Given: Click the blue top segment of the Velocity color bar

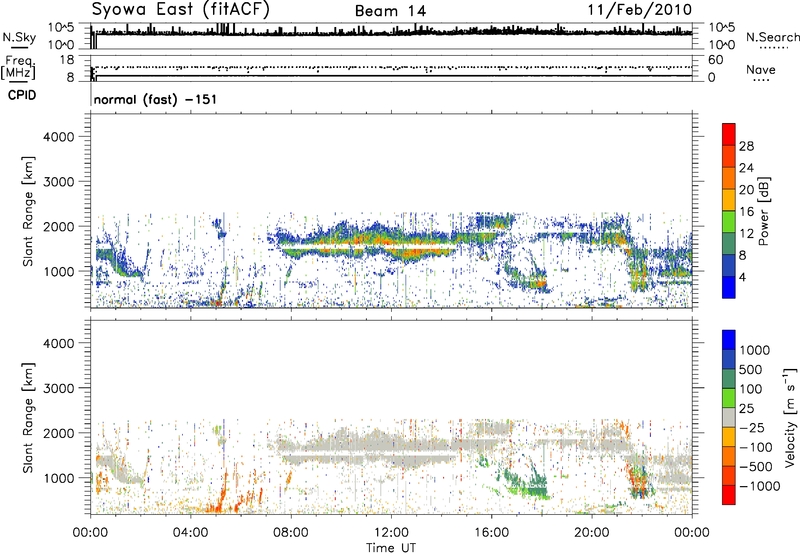Looking at the screenshot, I should coord(729,340).
